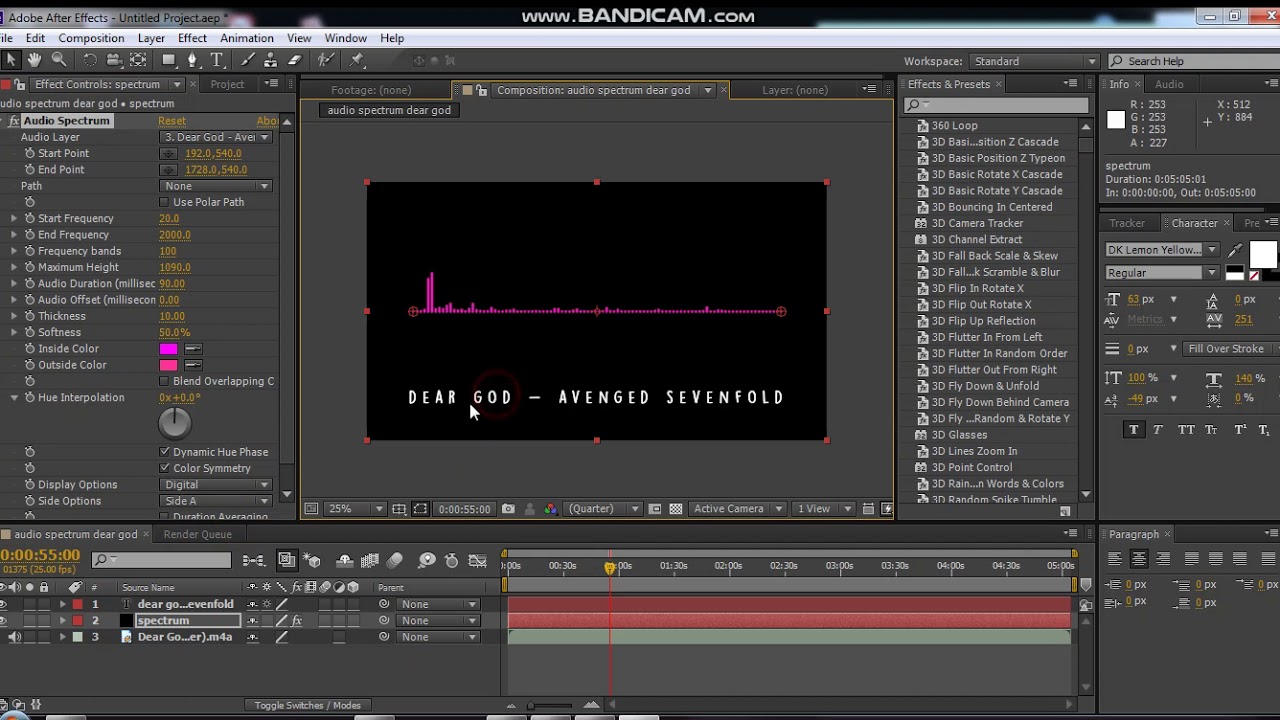Select the Rectangle shape tool
This screenshot has width=1280, height=720.
click(169, 61)
